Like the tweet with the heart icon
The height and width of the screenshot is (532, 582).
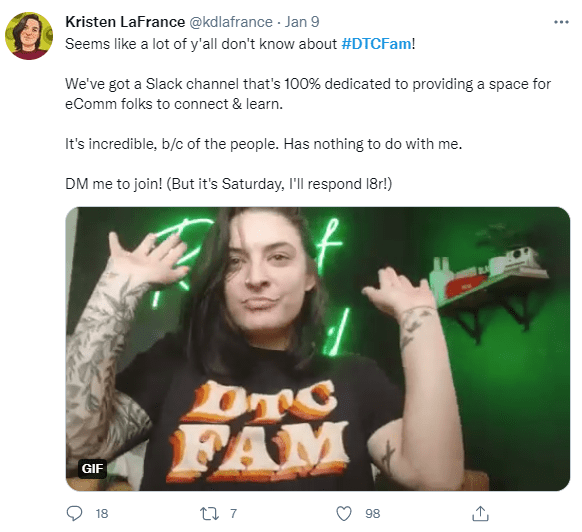point(344,513)
